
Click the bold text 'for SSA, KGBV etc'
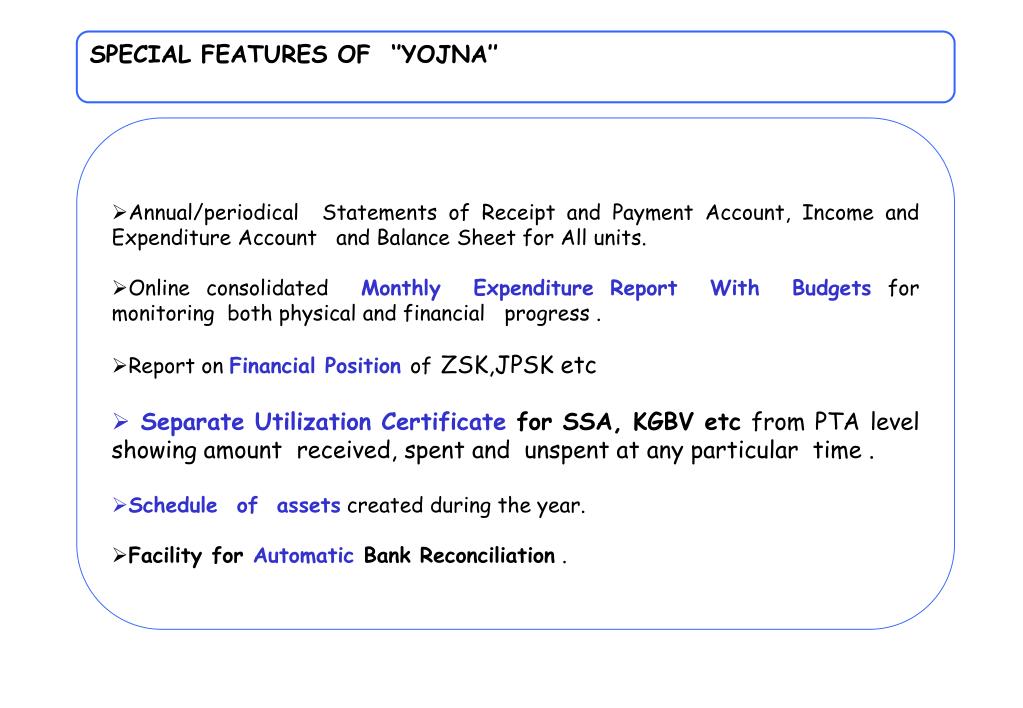tap(628, 422)
